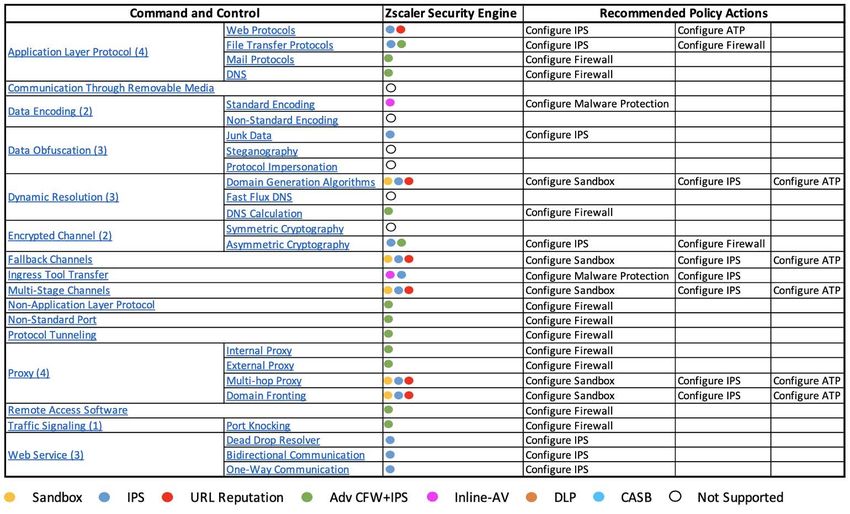The image size is (850, 514).
Task: Click the Data Encoding (2) link
Action: tap(50, 111)
